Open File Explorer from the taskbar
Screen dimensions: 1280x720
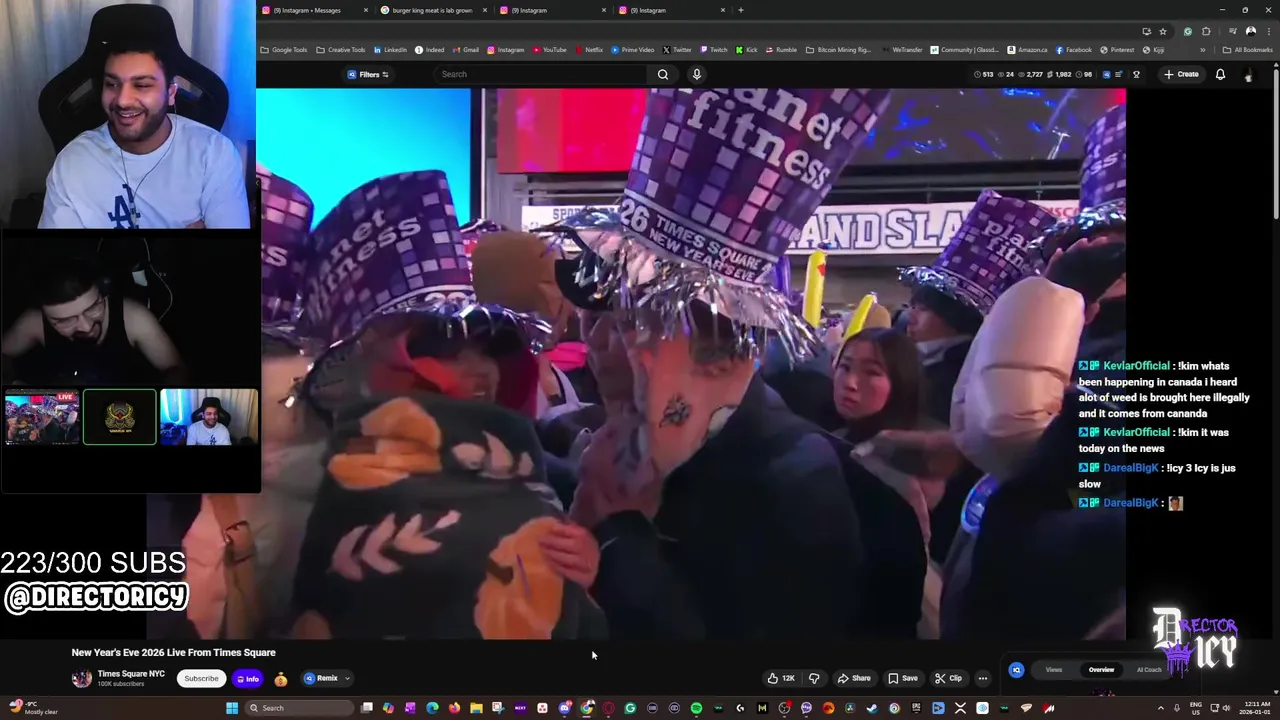(x=476, y=708)
